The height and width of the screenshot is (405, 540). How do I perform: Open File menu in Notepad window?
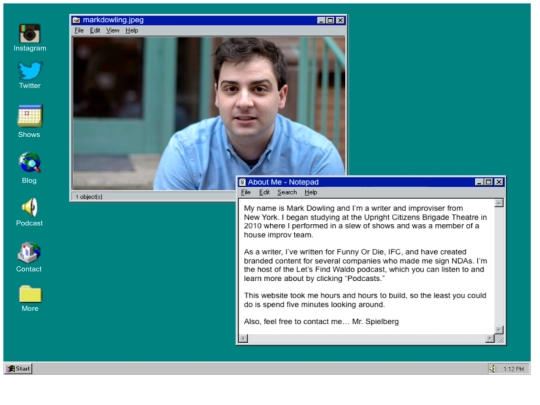point(246,192)
